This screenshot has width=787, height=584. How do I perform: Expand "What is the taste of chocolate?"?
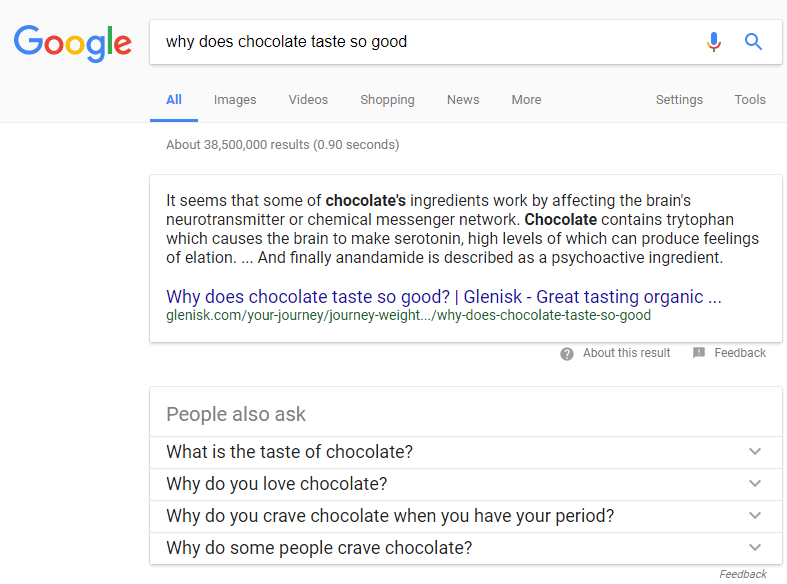click(755, 452)
